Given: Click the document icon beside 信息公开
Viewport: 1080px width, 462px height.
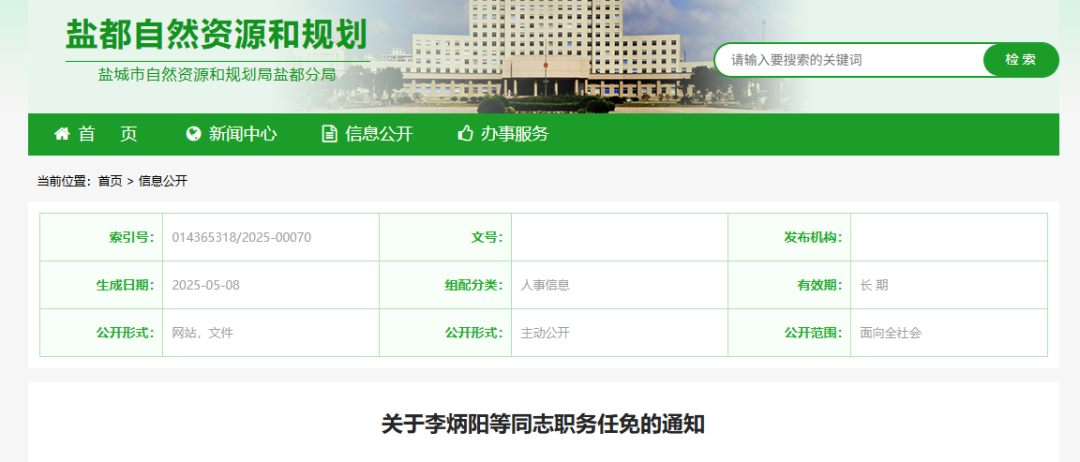Looking at the screenshot, I should tap(329, 134).
